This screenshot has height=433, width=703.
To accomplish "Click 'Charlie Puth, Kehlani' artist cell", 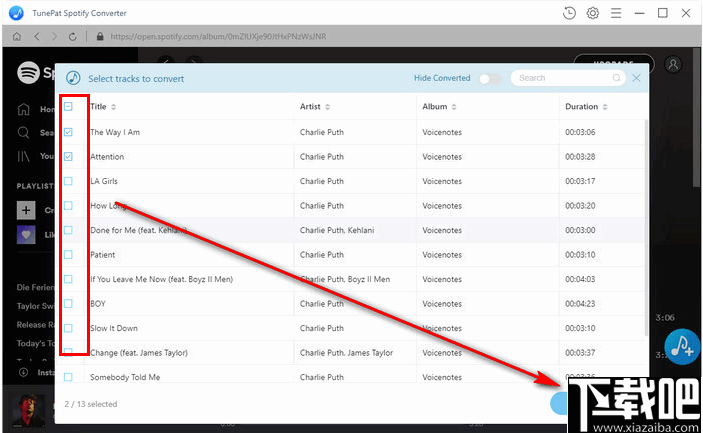I will (x=337, y=230).
